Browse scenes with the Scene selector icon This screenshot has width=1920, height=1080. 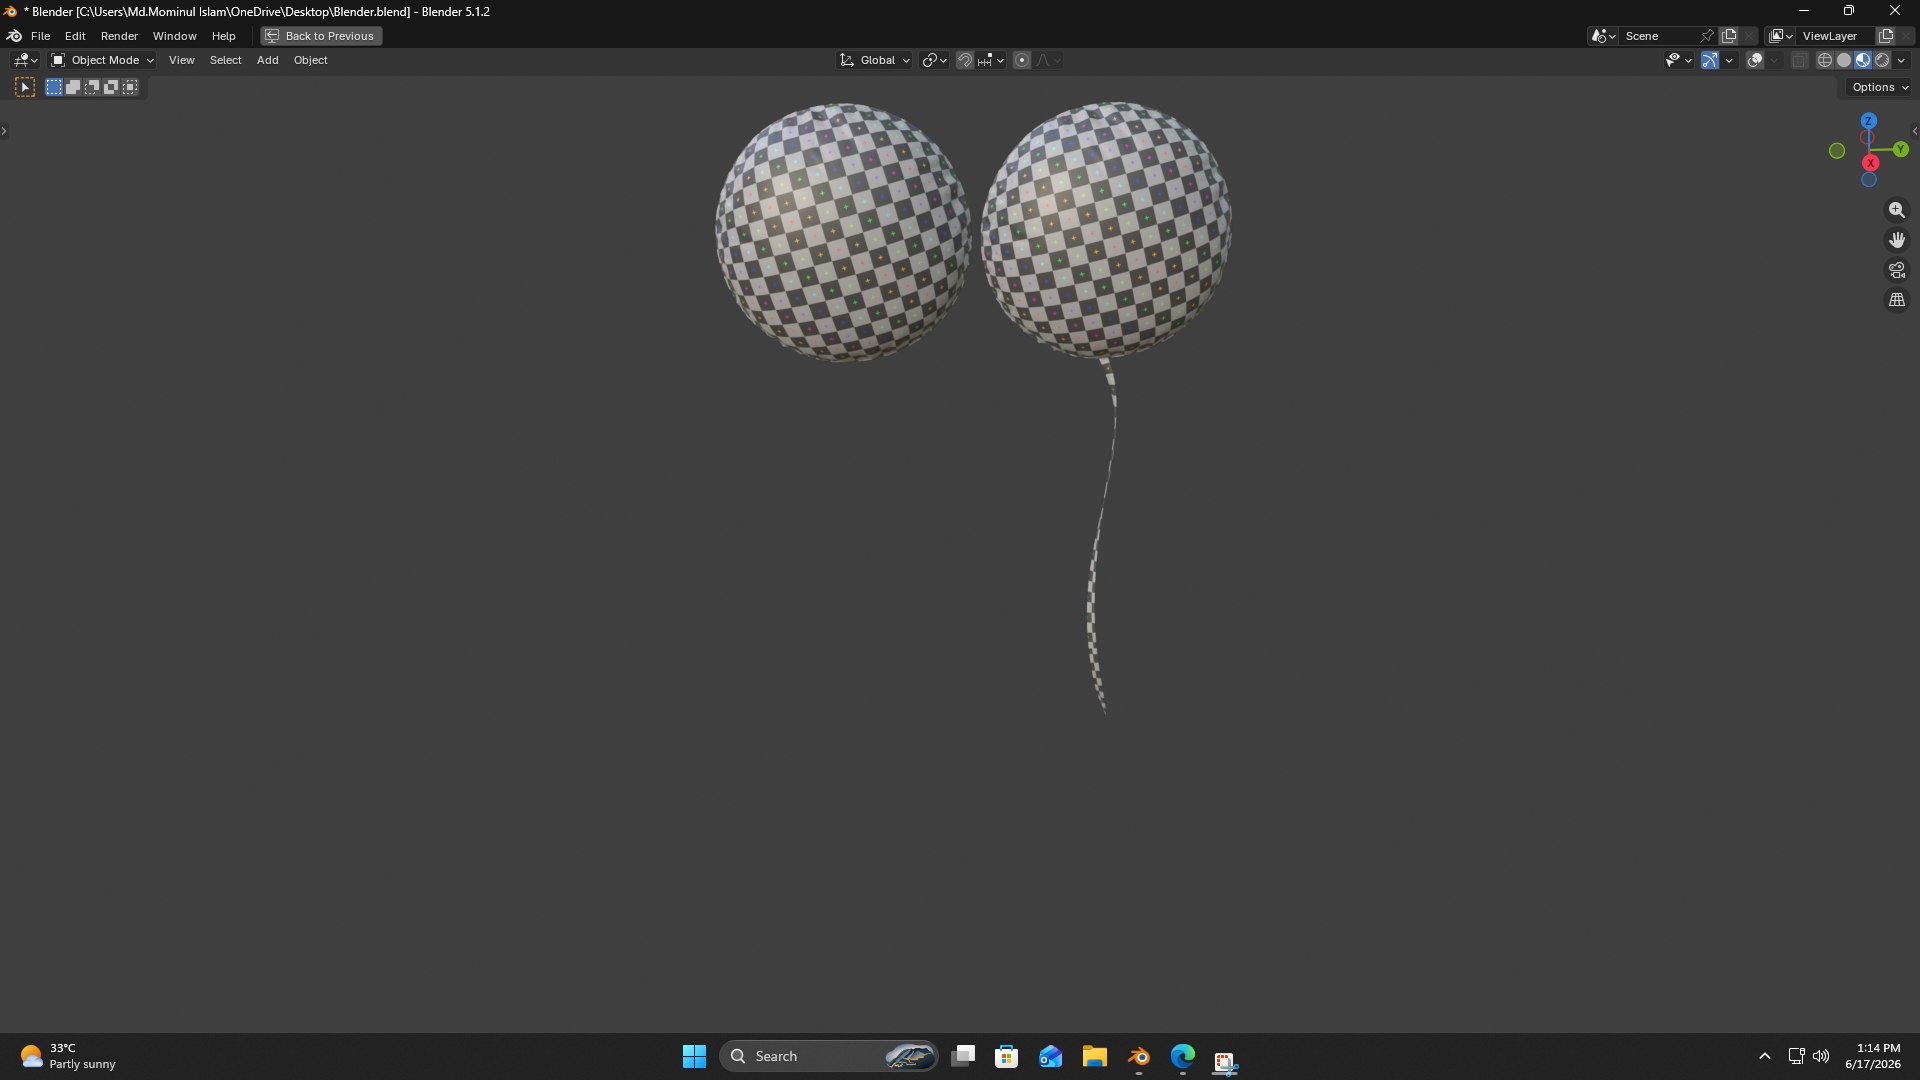1603,36
